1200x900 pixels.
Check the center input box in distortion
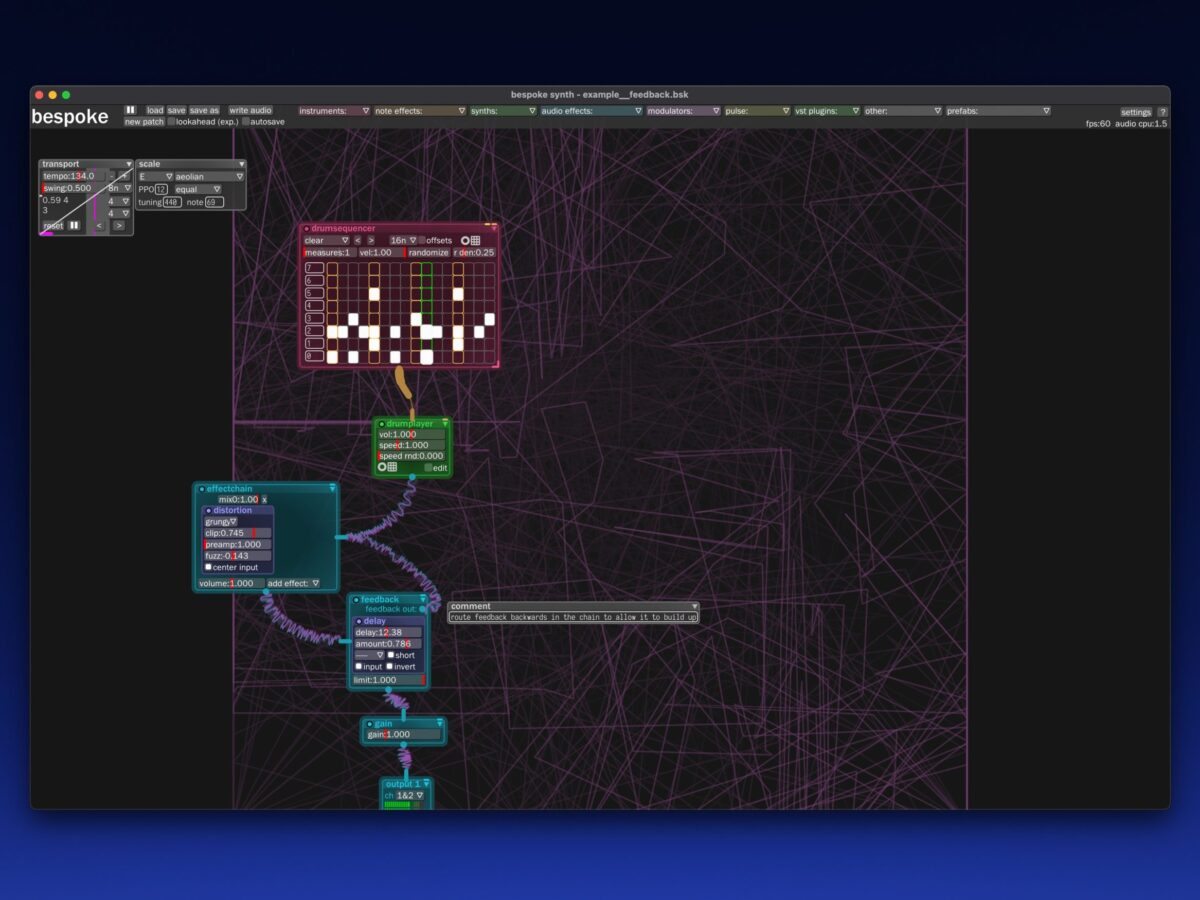pos(209,567)
